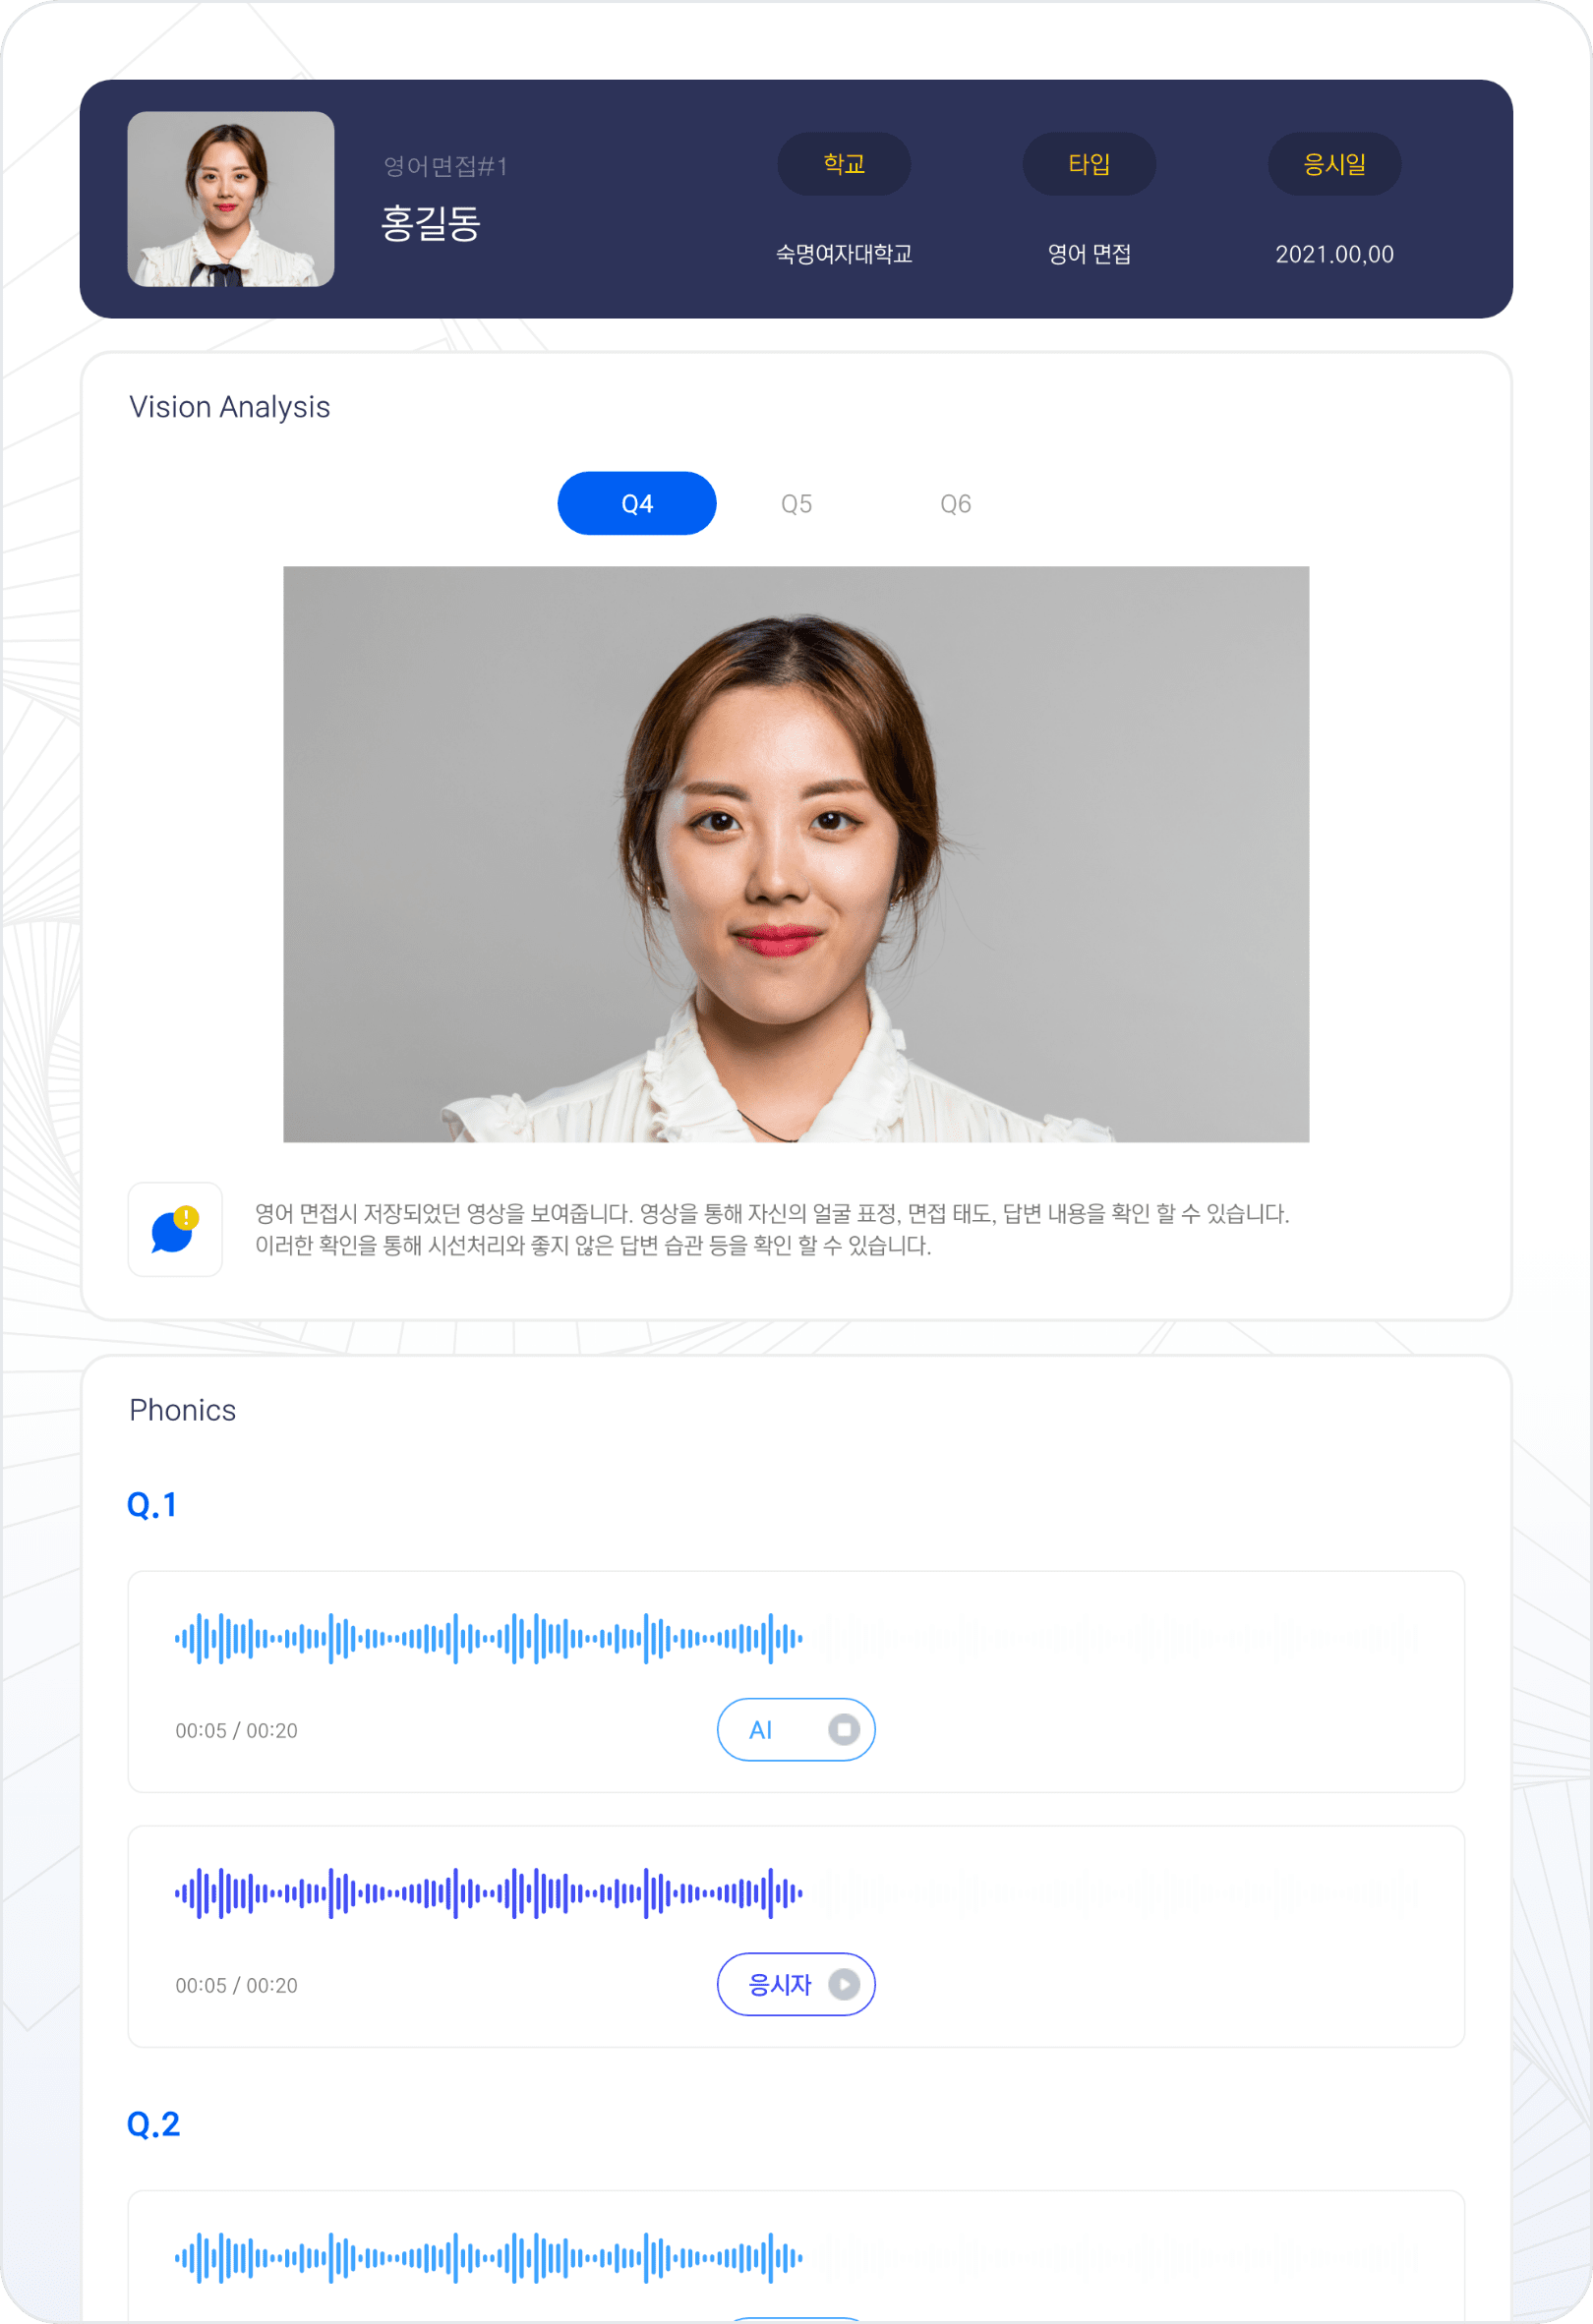Click the description line starting 이러한 확인을 통해
This screenshot has width=1593, height=2324.
(x=593, y=1245)
